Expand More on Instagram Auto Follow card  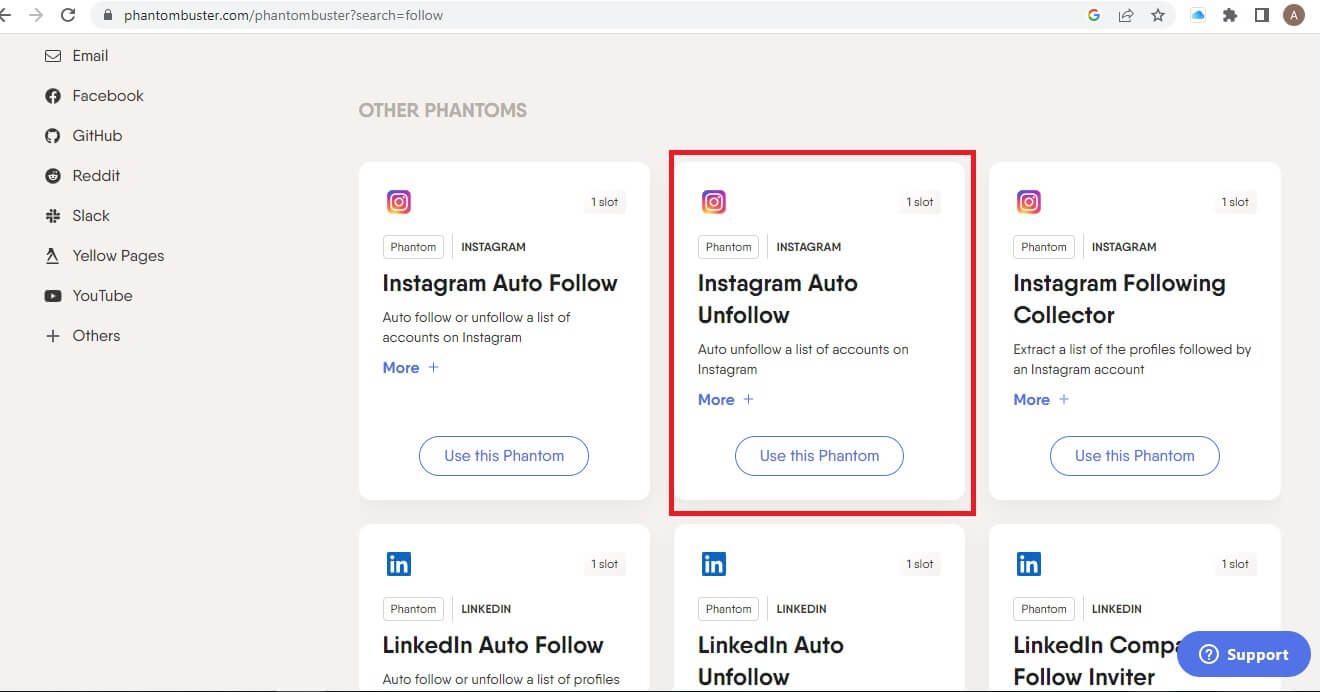410,368
